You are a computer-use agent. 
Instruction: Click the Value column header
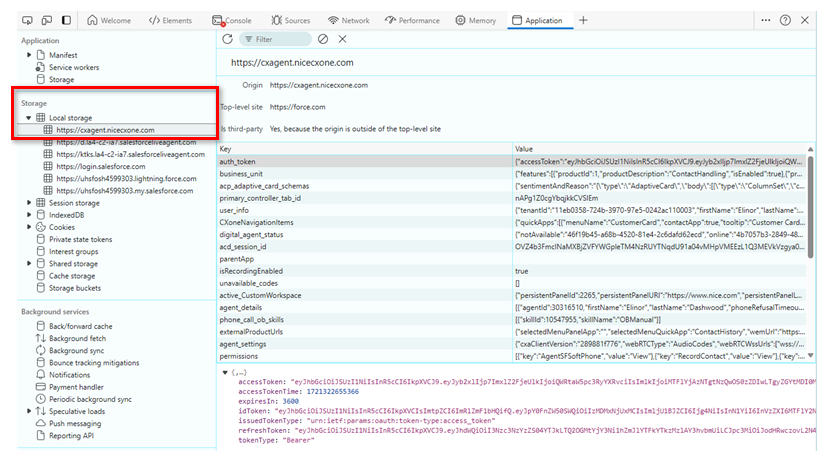659,149
